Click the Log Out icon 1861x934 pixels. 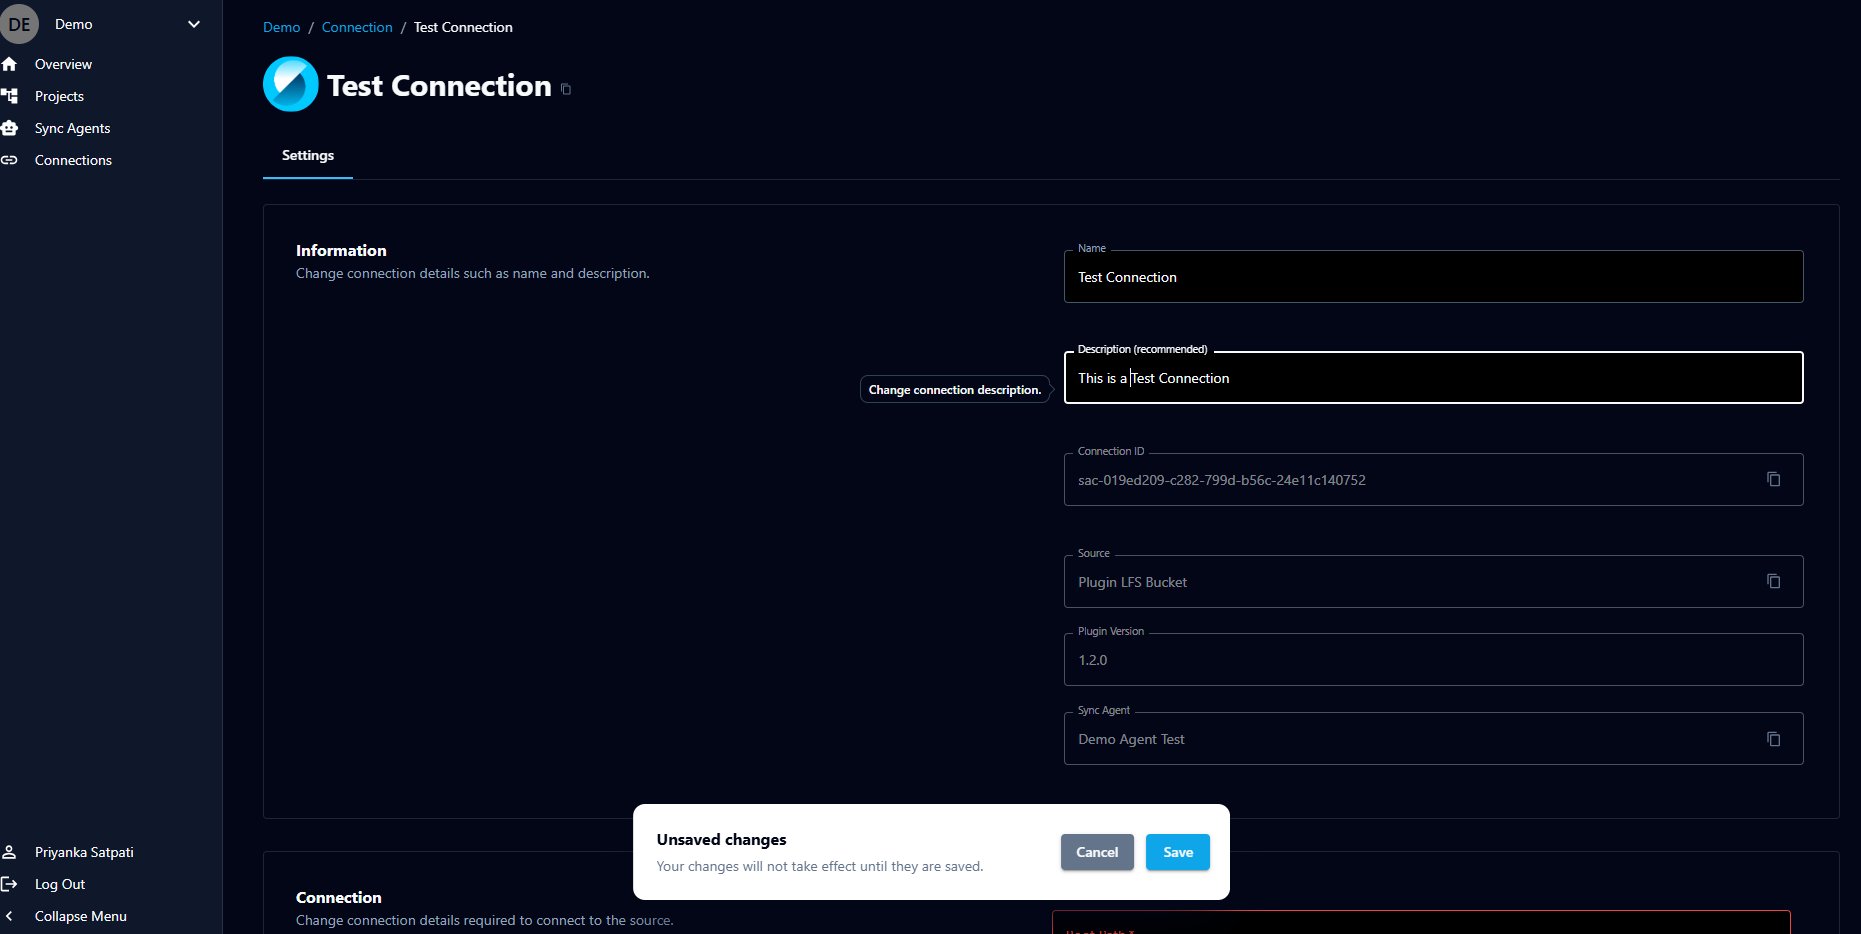10,884
